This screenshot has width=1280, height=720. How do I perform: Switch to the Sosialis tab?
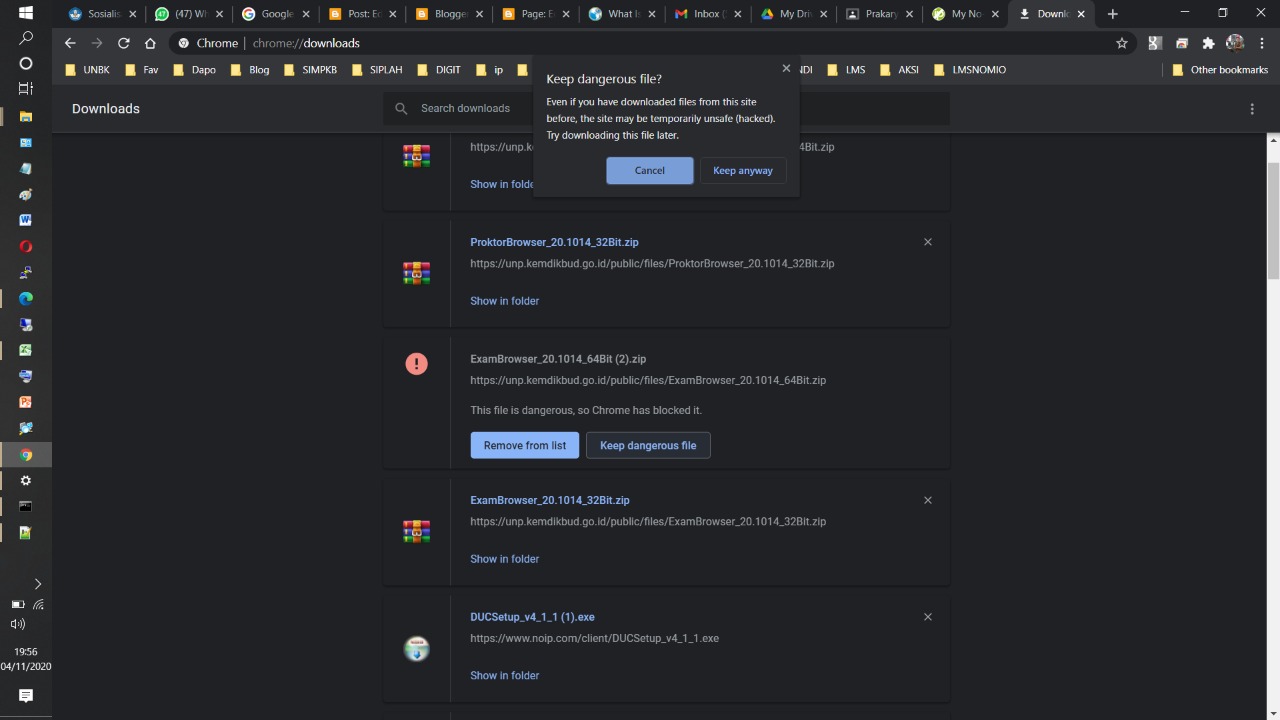tap(102, 14)
